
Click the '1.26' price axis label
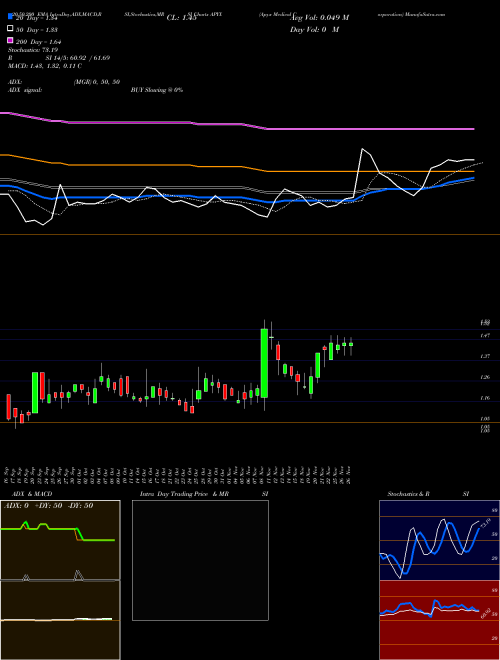point(485,377)
